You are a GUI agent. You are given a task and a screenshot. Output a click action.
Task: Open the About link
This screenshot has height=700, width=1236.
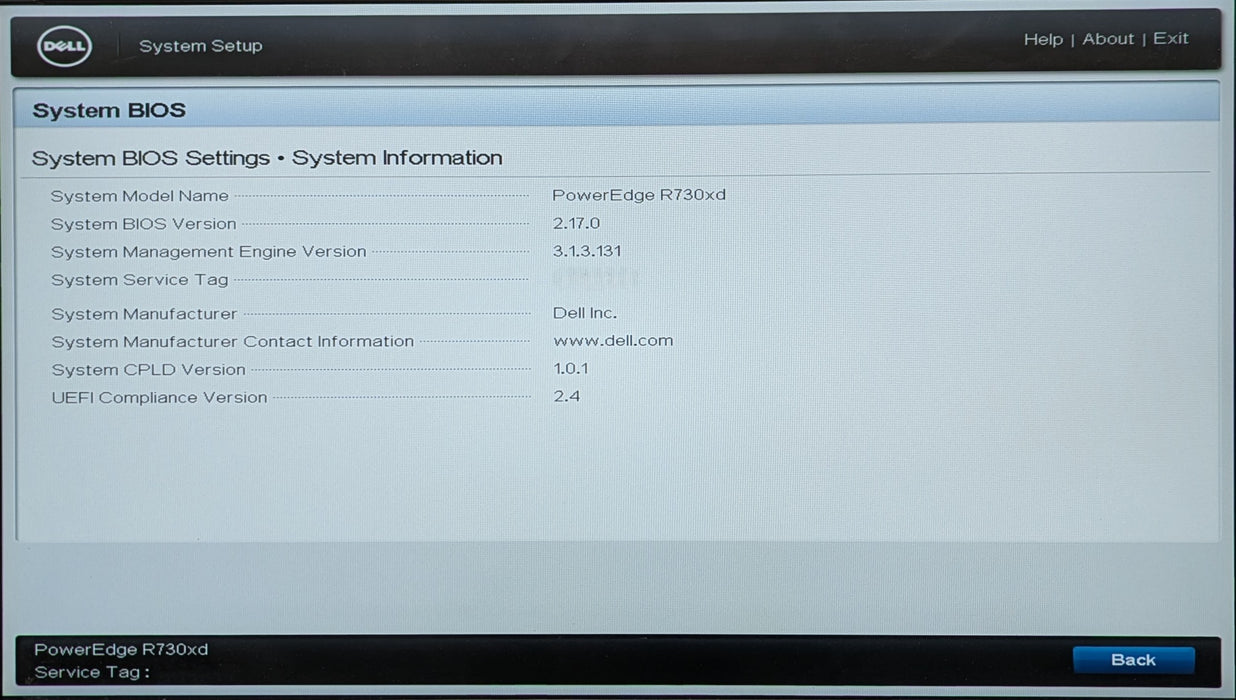[x=1108, y=39]
